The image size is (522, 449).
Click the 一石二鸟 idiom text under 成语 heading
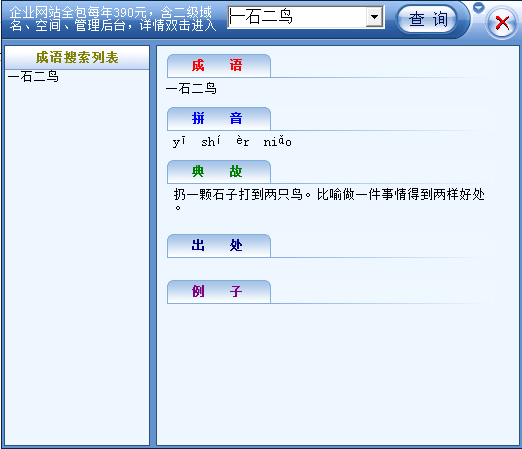(191, 89)
